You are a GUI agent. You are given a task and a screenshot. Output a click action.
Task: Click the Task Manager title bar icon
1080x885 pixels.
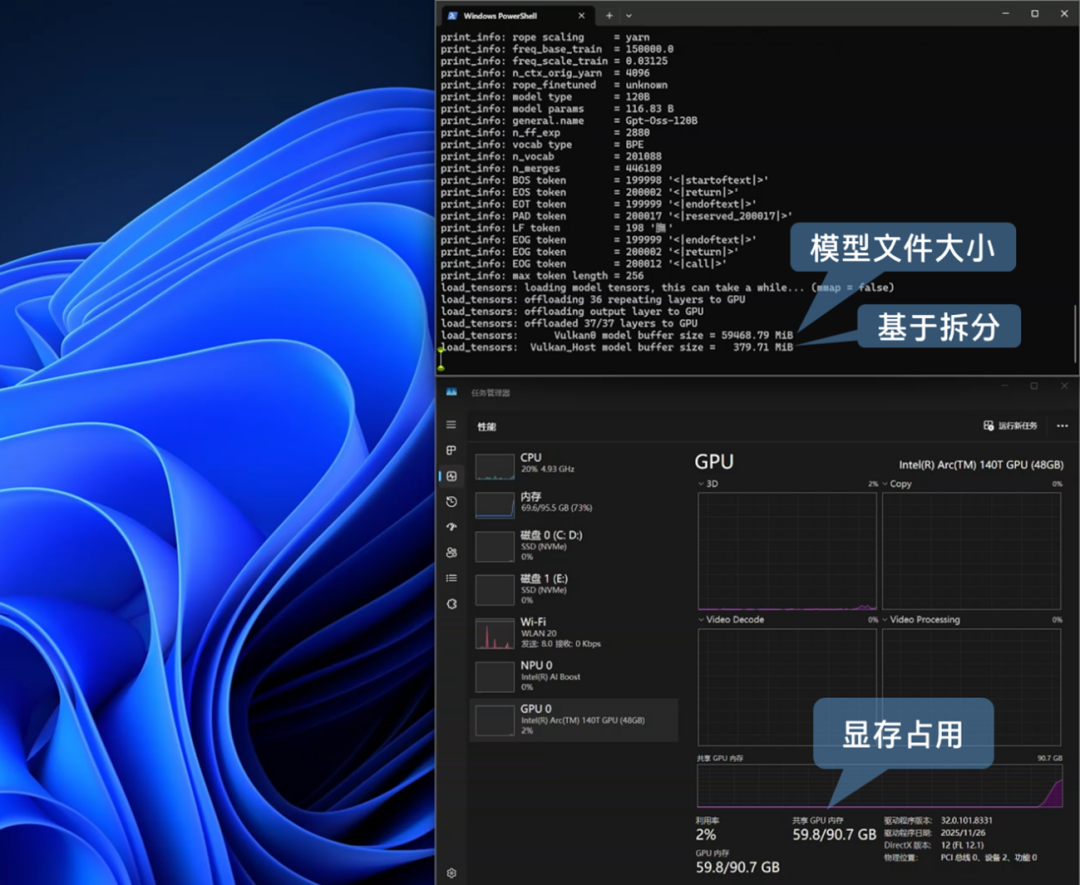pyautogui.click(x=451, y=392)
